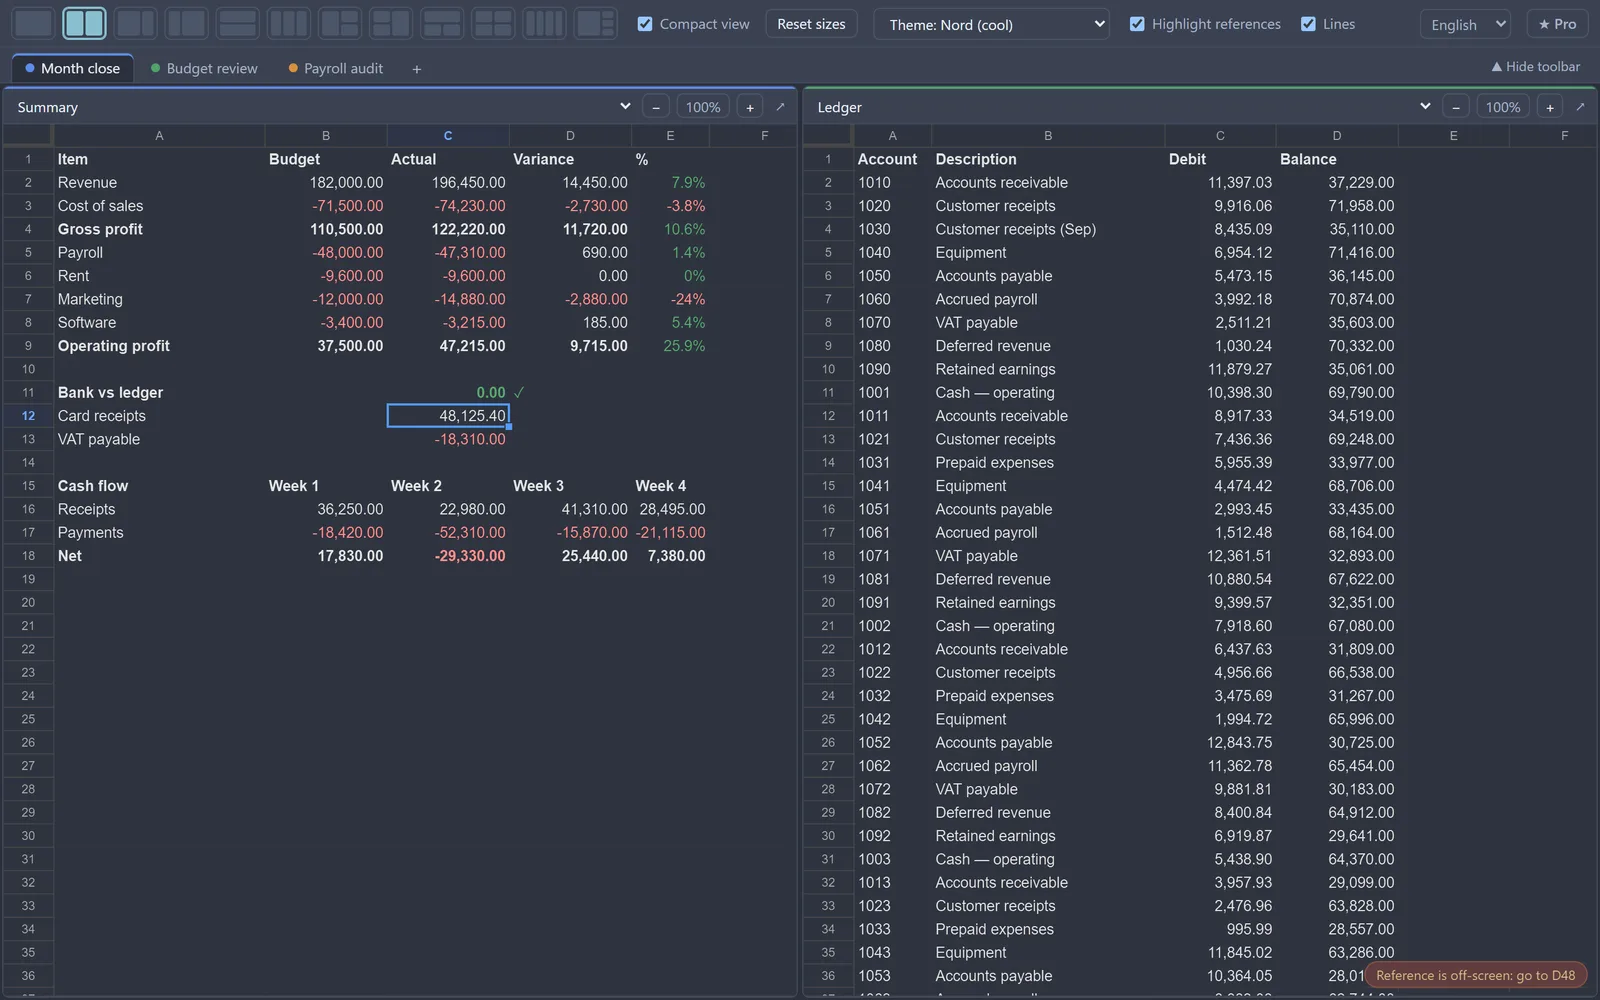Screen dimensions: 1600x1000
Task: Click column C header in Summary pane
Action: tap(448, 135)
